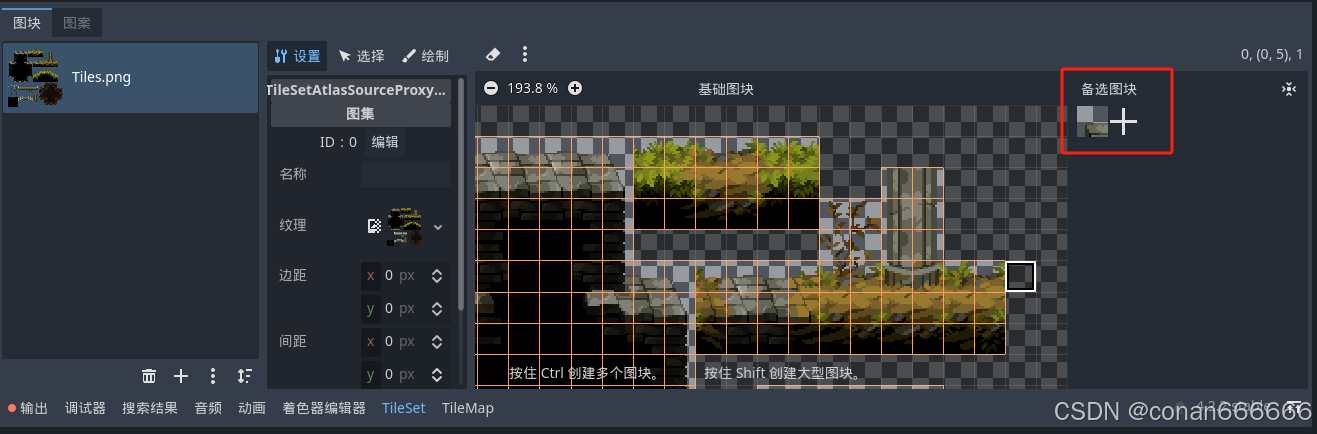Click 编辑 next to ID 0
This screenshot has height=434, width=1317.
coord(385,142)
